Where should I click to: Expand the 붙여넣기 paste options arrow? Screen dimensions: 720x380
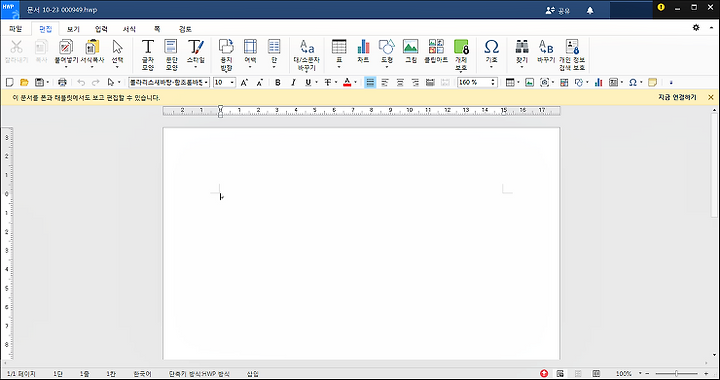click(66, 67)
